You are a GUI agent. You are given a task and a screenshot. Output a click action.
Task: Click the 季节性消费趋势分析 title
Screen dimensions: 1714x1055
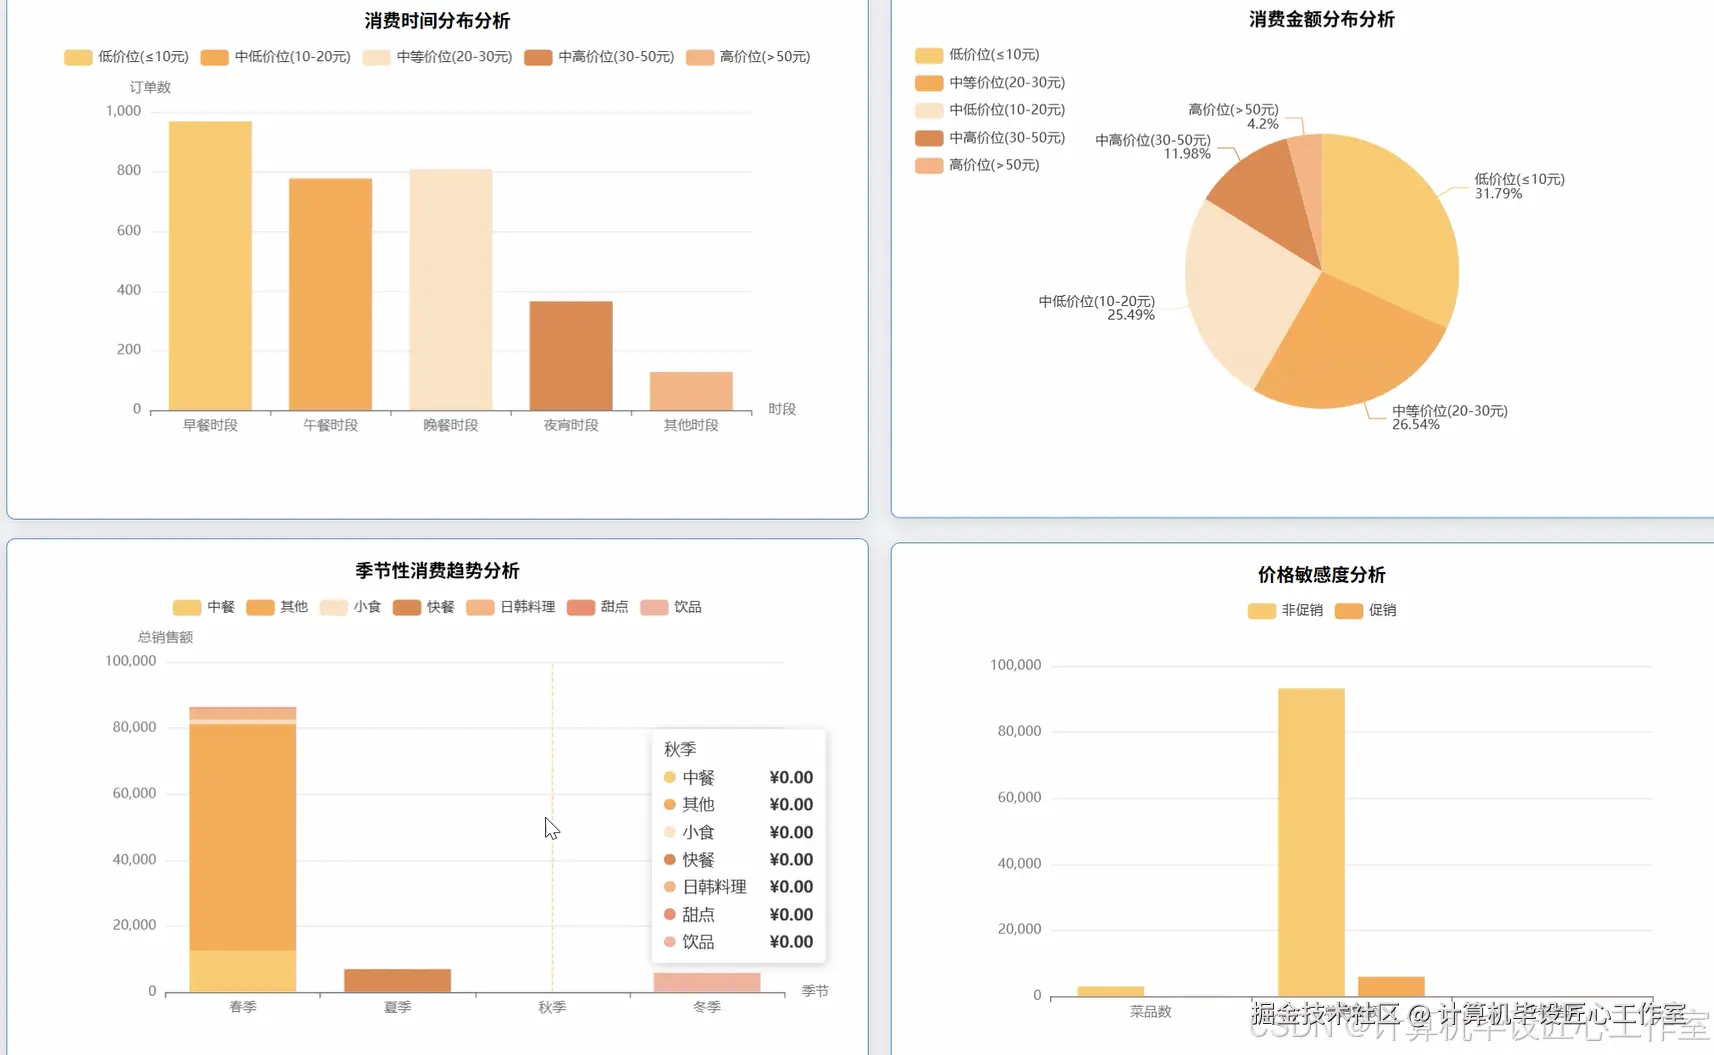point(437,571)
